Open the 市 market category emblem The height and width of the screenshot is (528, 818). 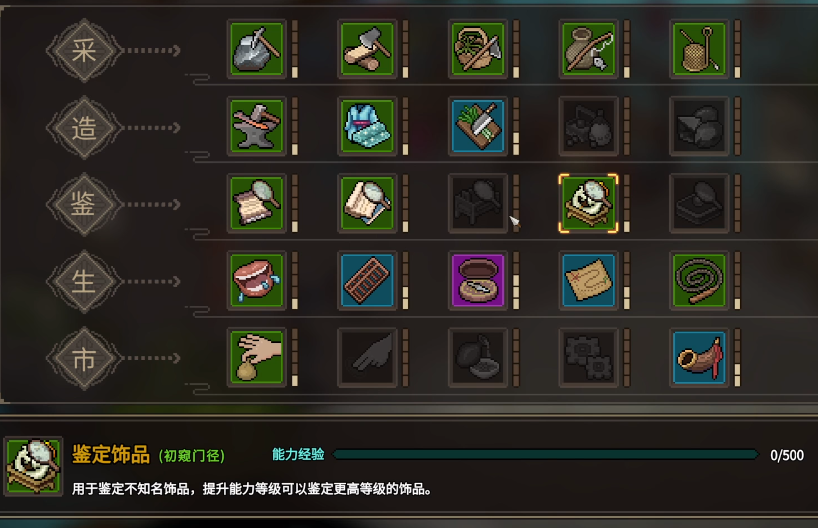84,358
